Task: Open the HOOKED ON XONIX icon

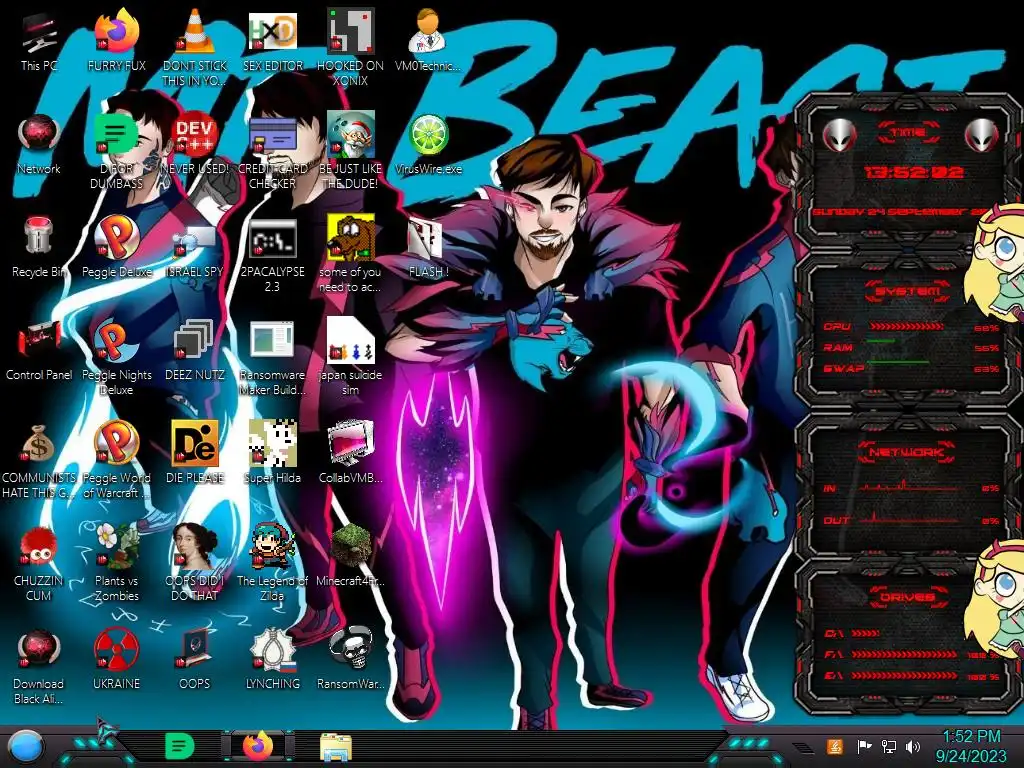Action: [x=351, y=31]
